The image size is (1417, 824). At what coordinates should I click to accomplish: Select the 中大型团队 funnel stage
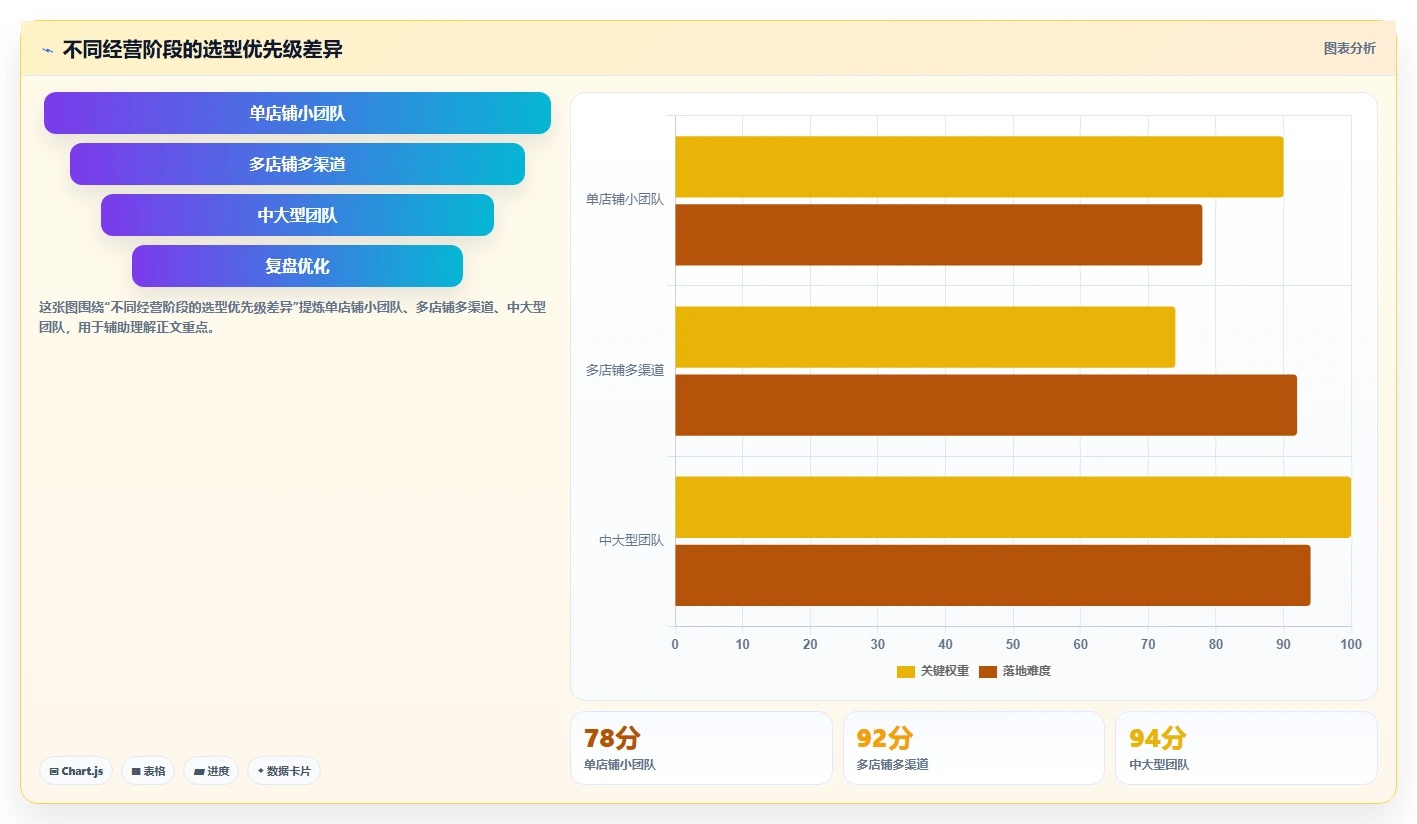297,215
